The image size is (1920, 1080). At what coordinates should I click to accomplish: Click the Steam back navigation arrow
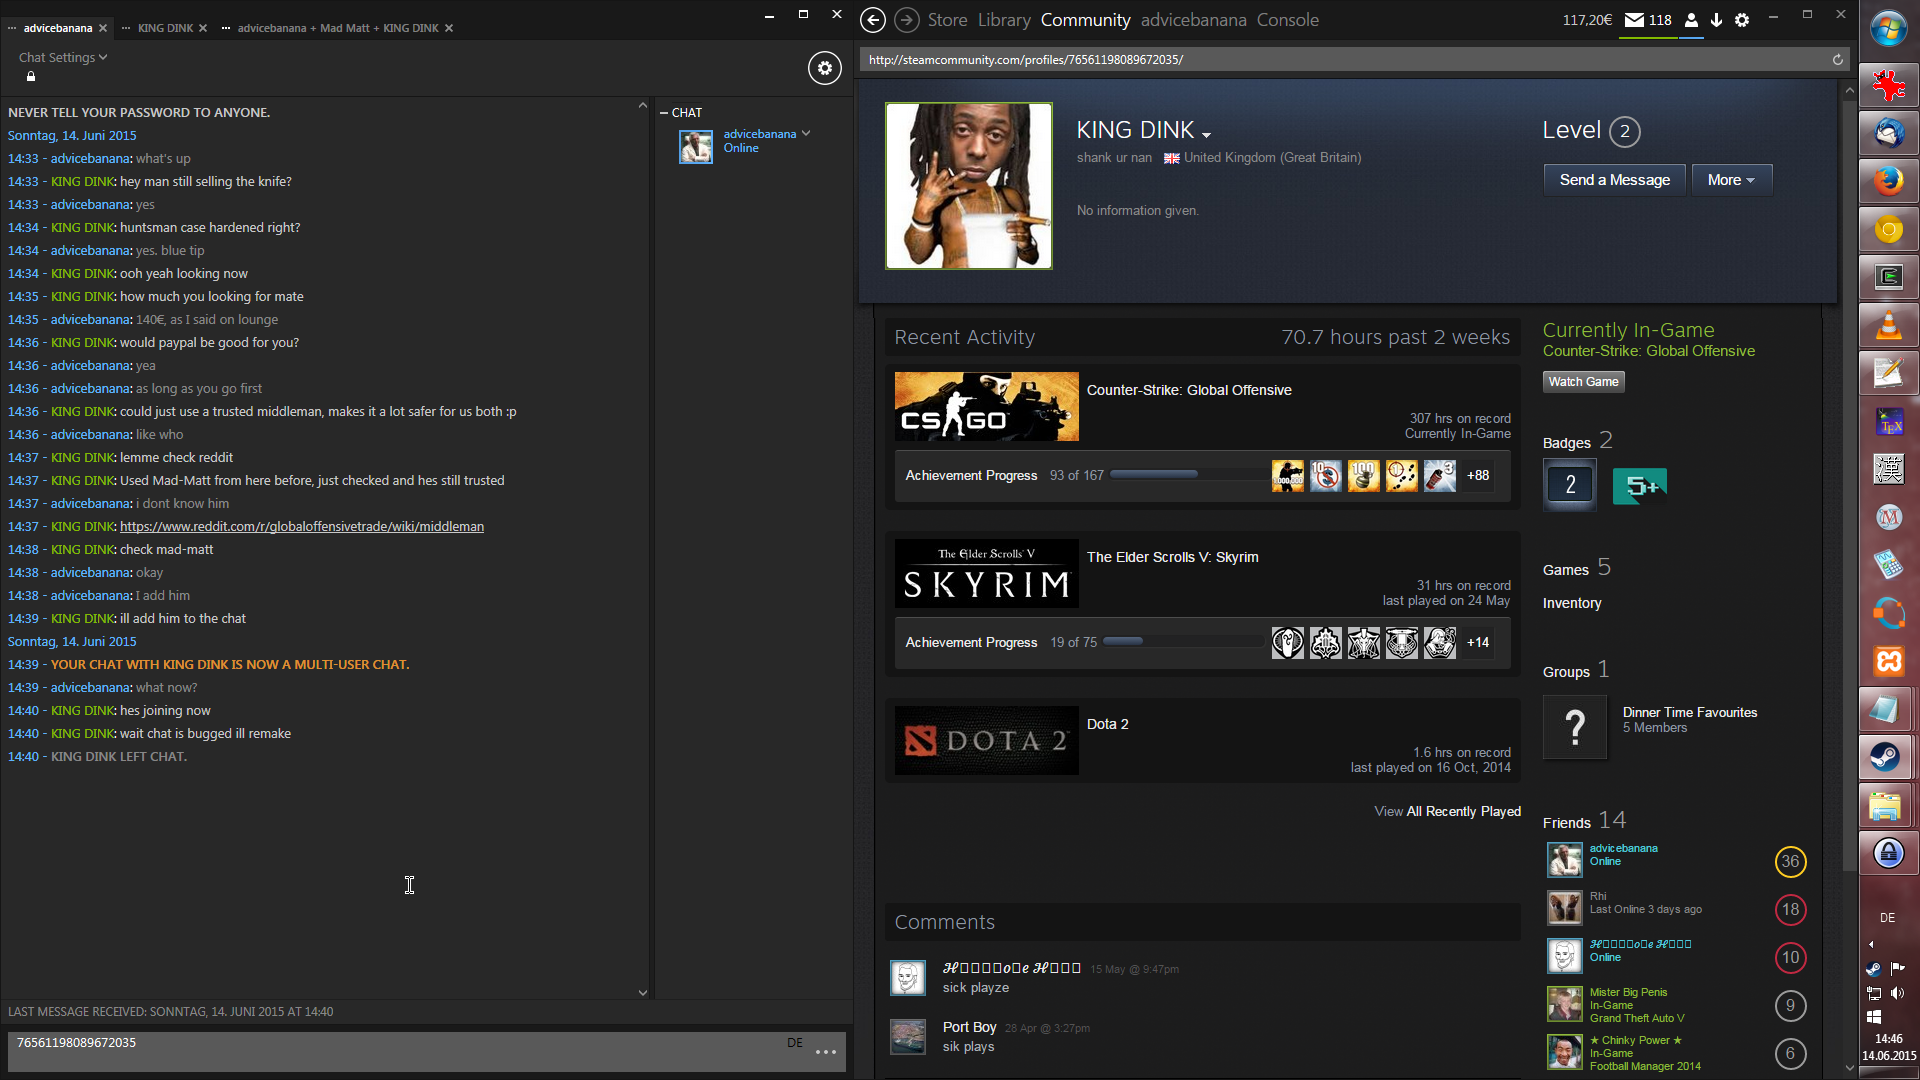point(872,20)
